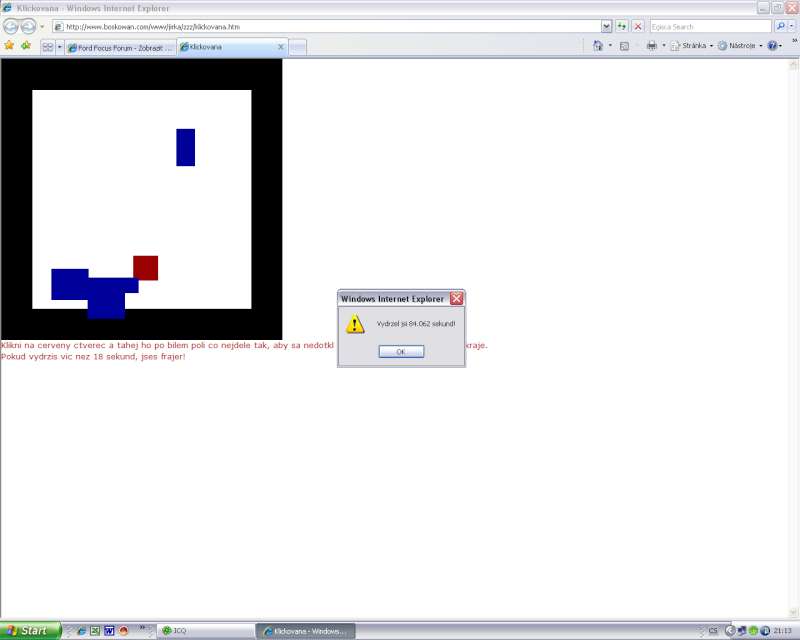This screenshot has width=800, height=640.
Task: Click the OK button in the alert
Action: point(401,352)
